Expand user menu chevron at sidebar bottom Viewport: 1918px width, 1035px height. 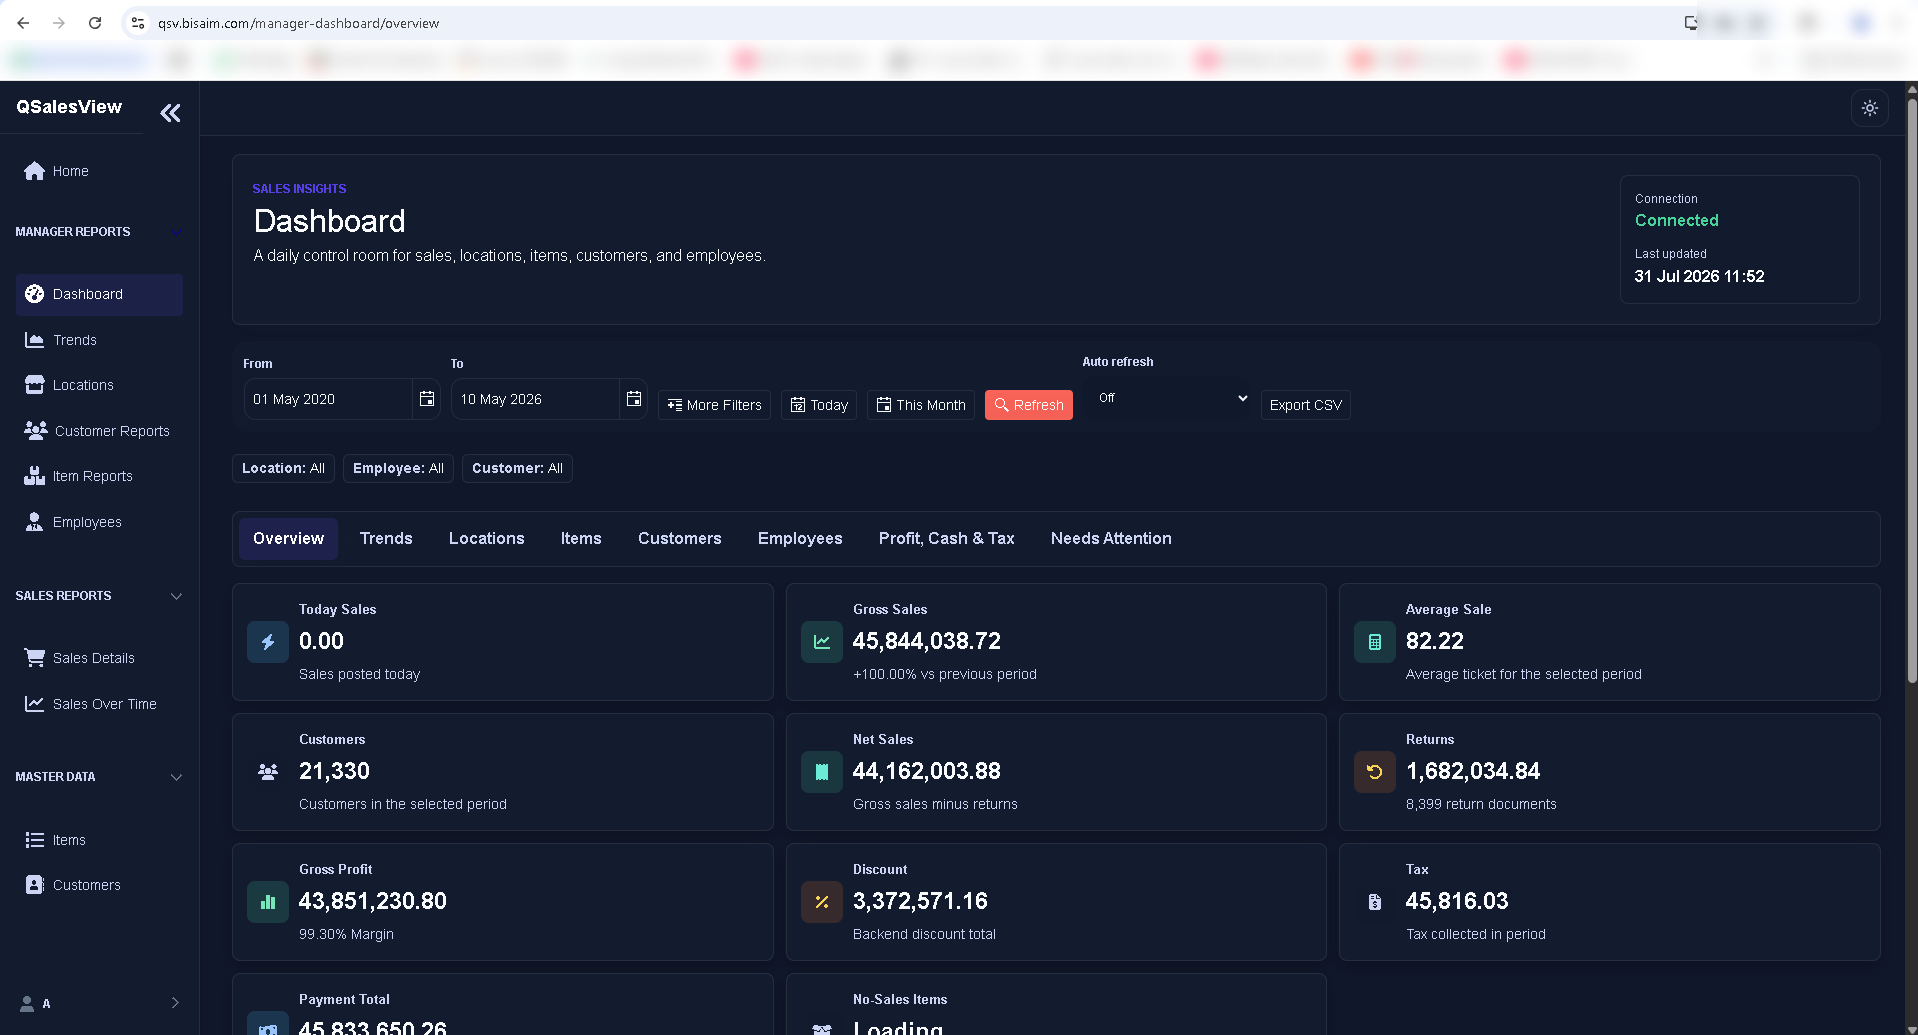(x=175, y=1003)
